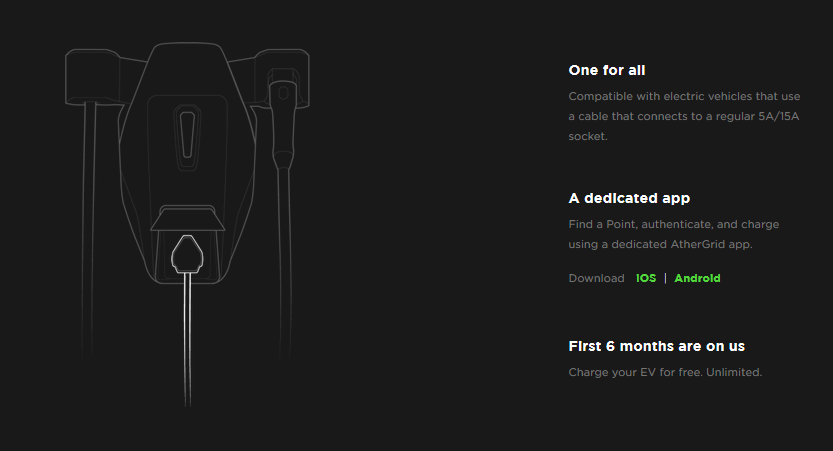Click the socket hood above the plug
Viewport: 833px width, 451px height.
click(x=187, y=218)
